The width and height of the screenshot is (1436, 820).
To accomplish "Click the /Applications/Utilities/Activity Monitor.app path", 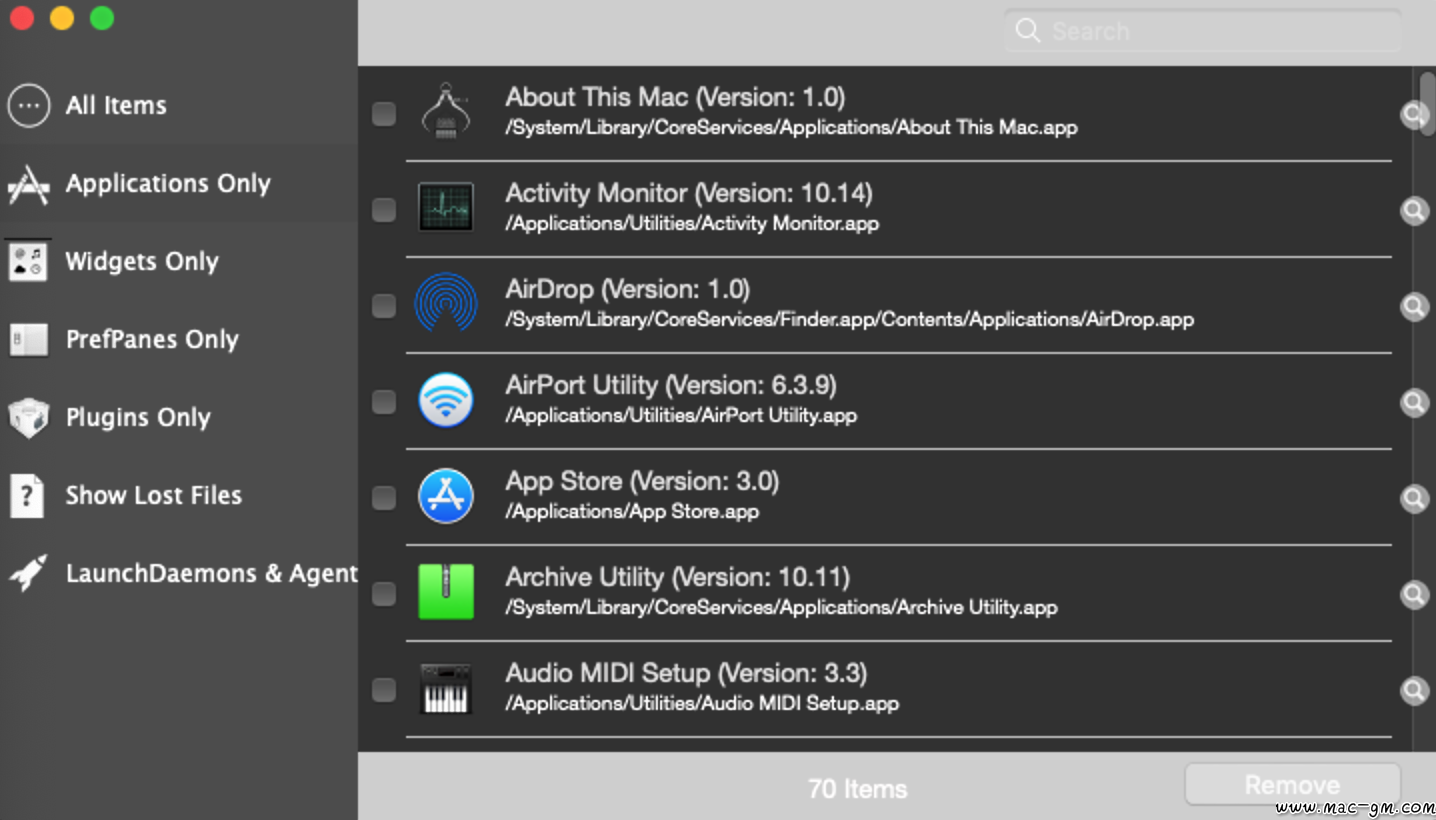I will pos(692,223).
